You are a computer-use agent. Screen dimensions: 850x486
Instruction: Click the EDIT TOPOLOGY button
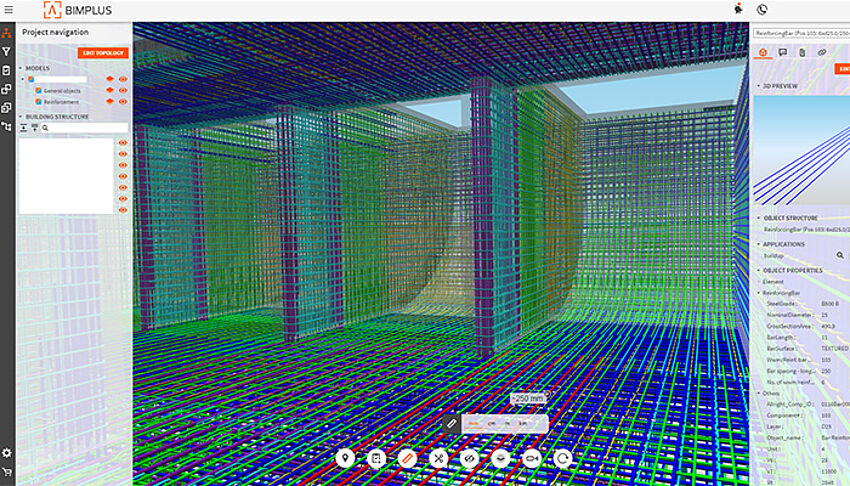coord(103,53)
